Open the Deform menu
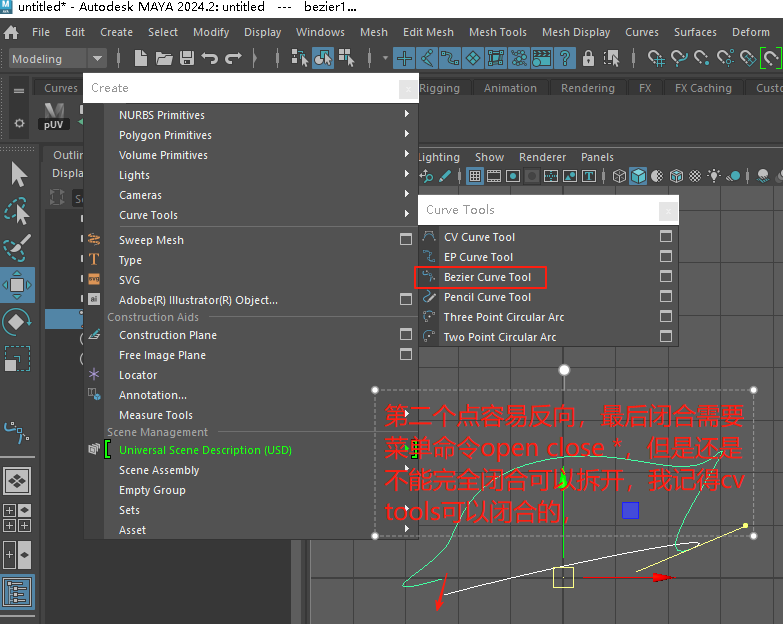Screen dimensions: 783x624 [x=751, y=32]
